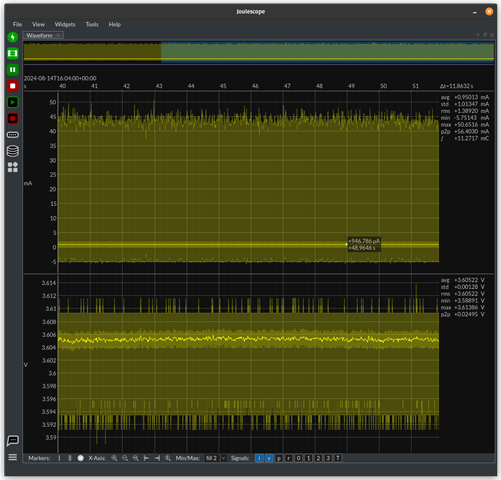The width and height of the screenshot is (501, 480).
Task: Click the current max +50.6516 mA statistic
Action: [x=465, y=125]
